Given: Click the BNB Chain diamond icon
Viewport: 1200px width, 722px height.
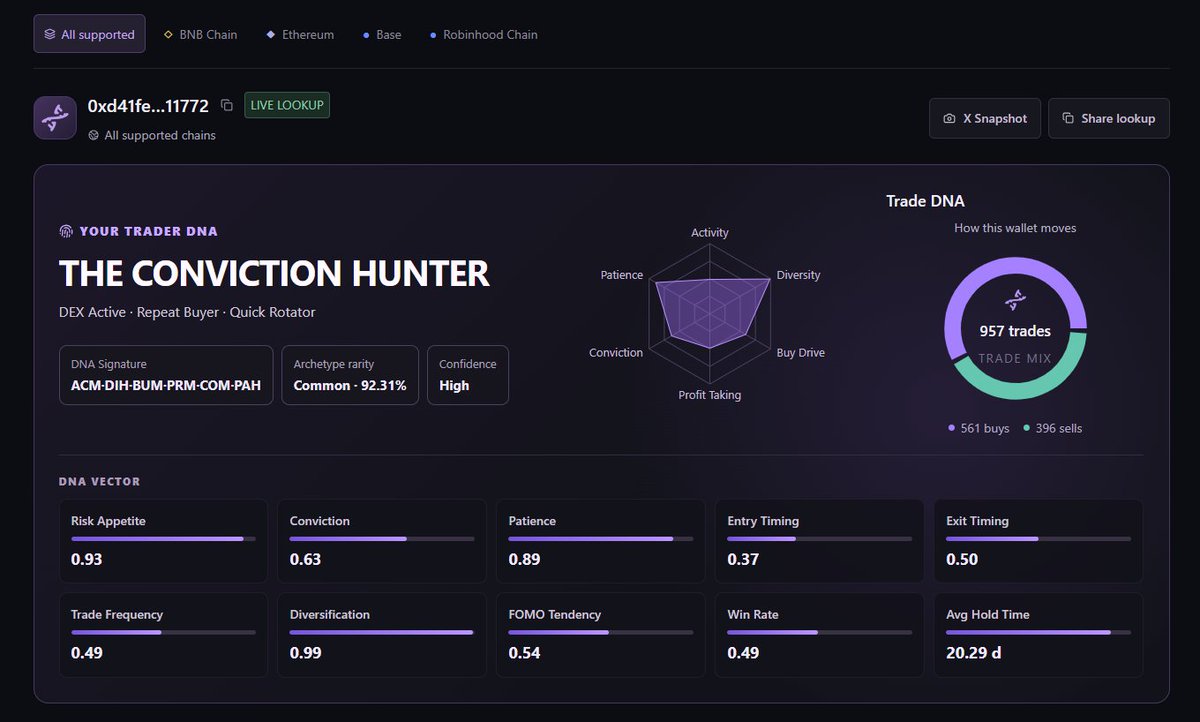Looking at the screenshot, I should [168, 35].
